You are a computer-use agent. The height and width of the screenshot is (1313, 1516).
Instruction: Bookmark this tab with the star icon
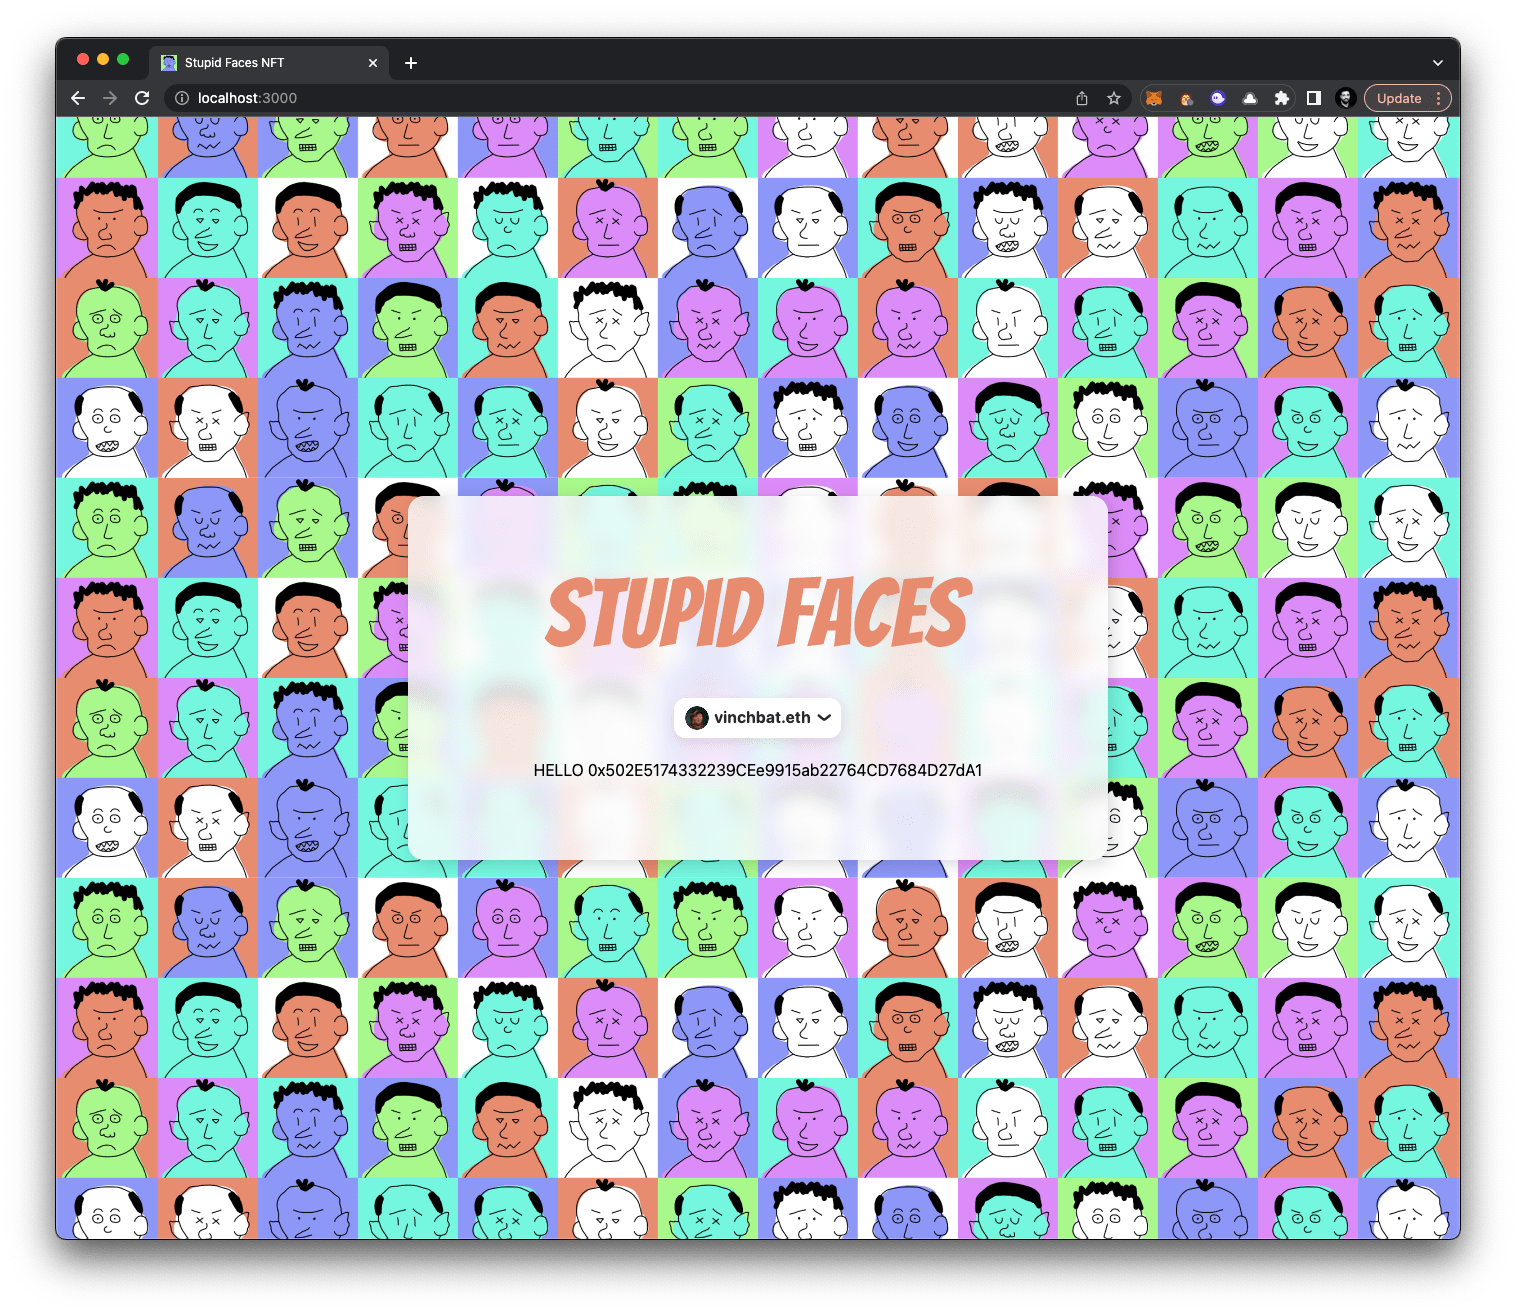tap(1114, 98)
